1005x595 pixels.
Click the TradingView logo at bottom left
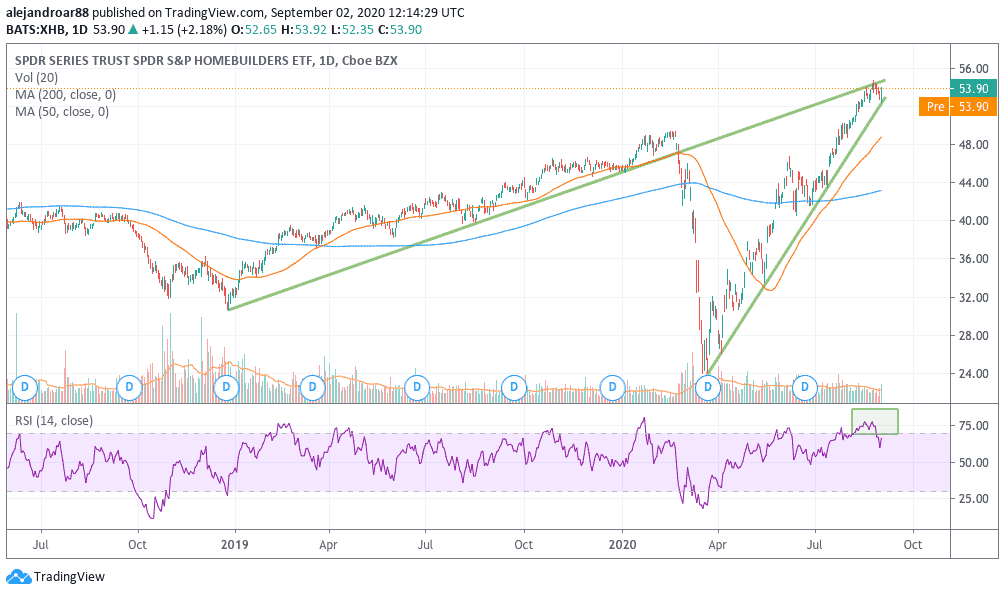tap(55, 576)
